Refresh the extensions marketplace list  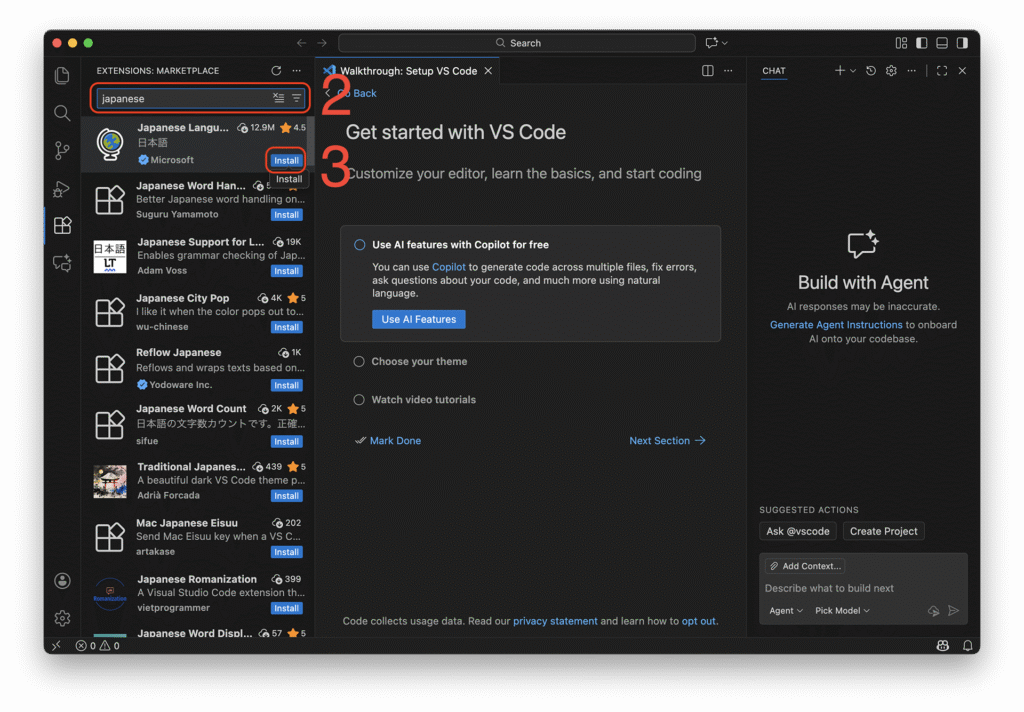pyautogui.click(x=276, y=71)
